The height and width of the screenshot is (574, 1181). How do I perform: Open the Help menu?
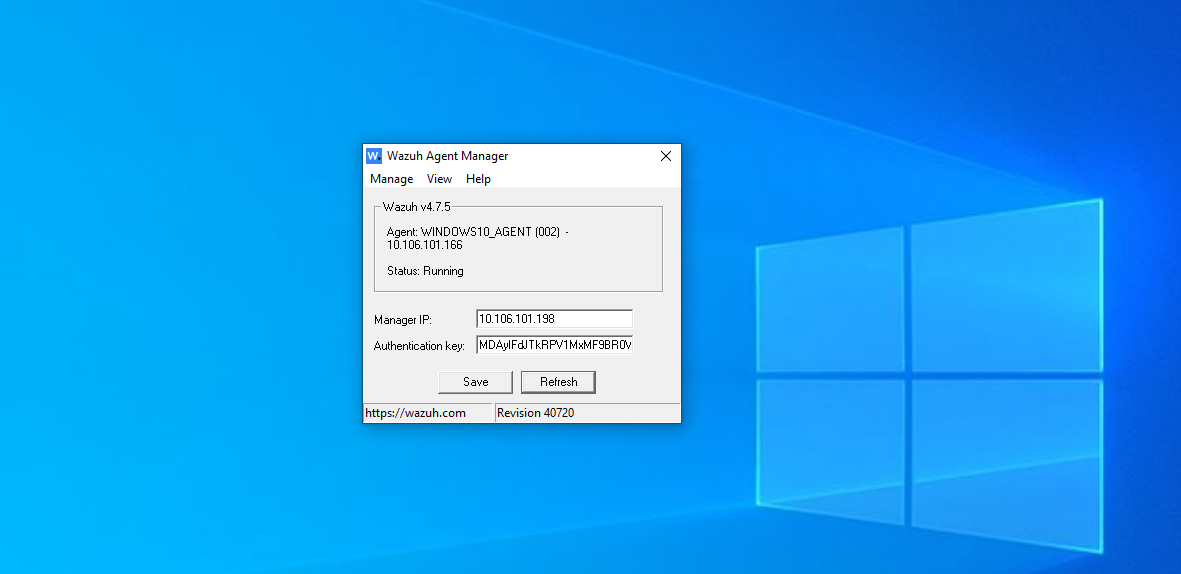[x=478, y=179]
